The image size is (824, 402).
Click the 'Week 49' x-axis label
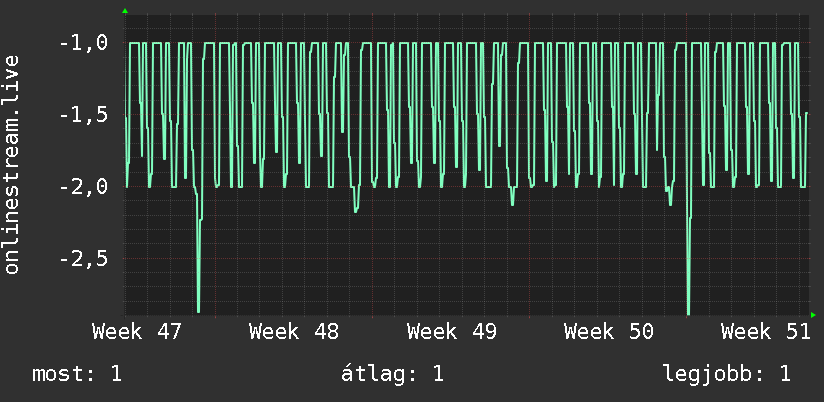click(x=451, y=332)
